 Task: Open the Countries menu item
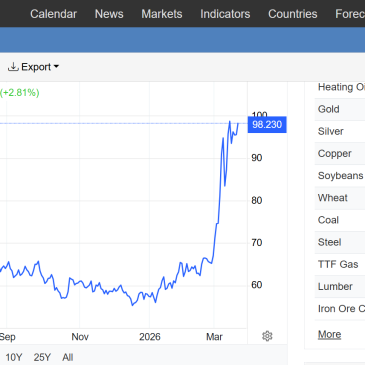coord(293,14)
